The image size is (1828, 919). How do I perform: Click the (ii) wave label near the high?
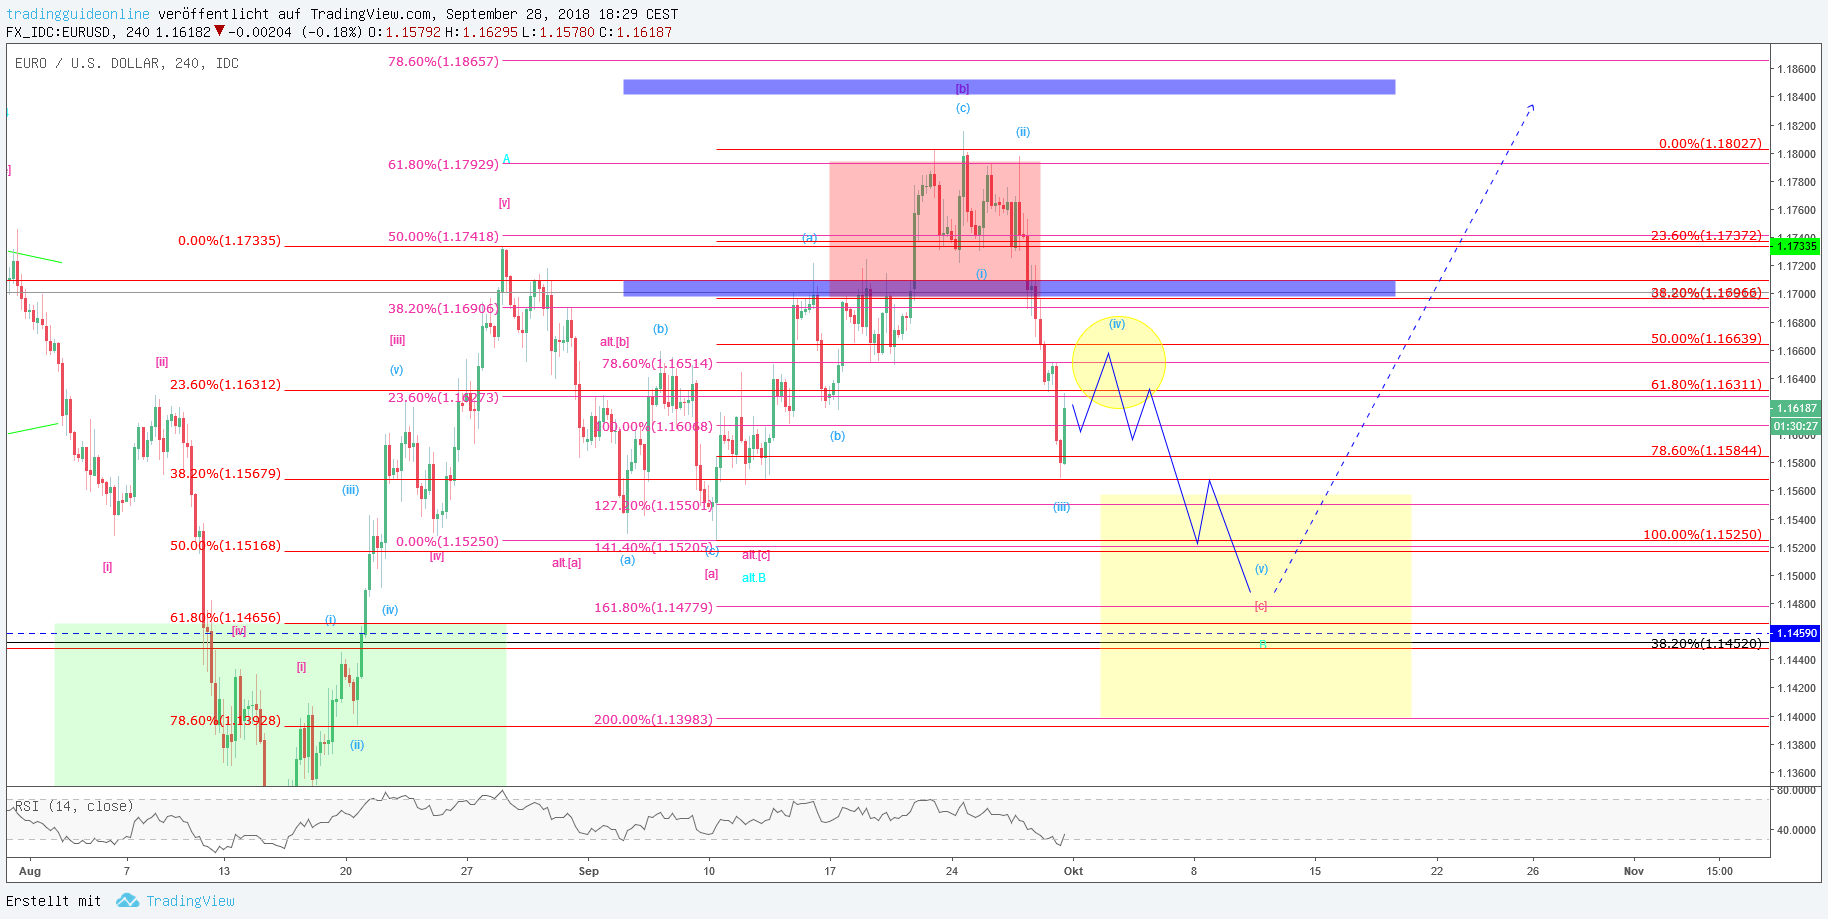[x=1023, y=132]
